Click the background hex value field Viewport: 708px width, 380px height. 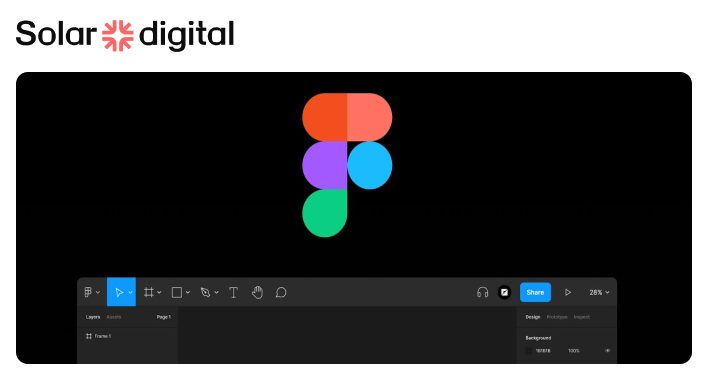point(543,351)
